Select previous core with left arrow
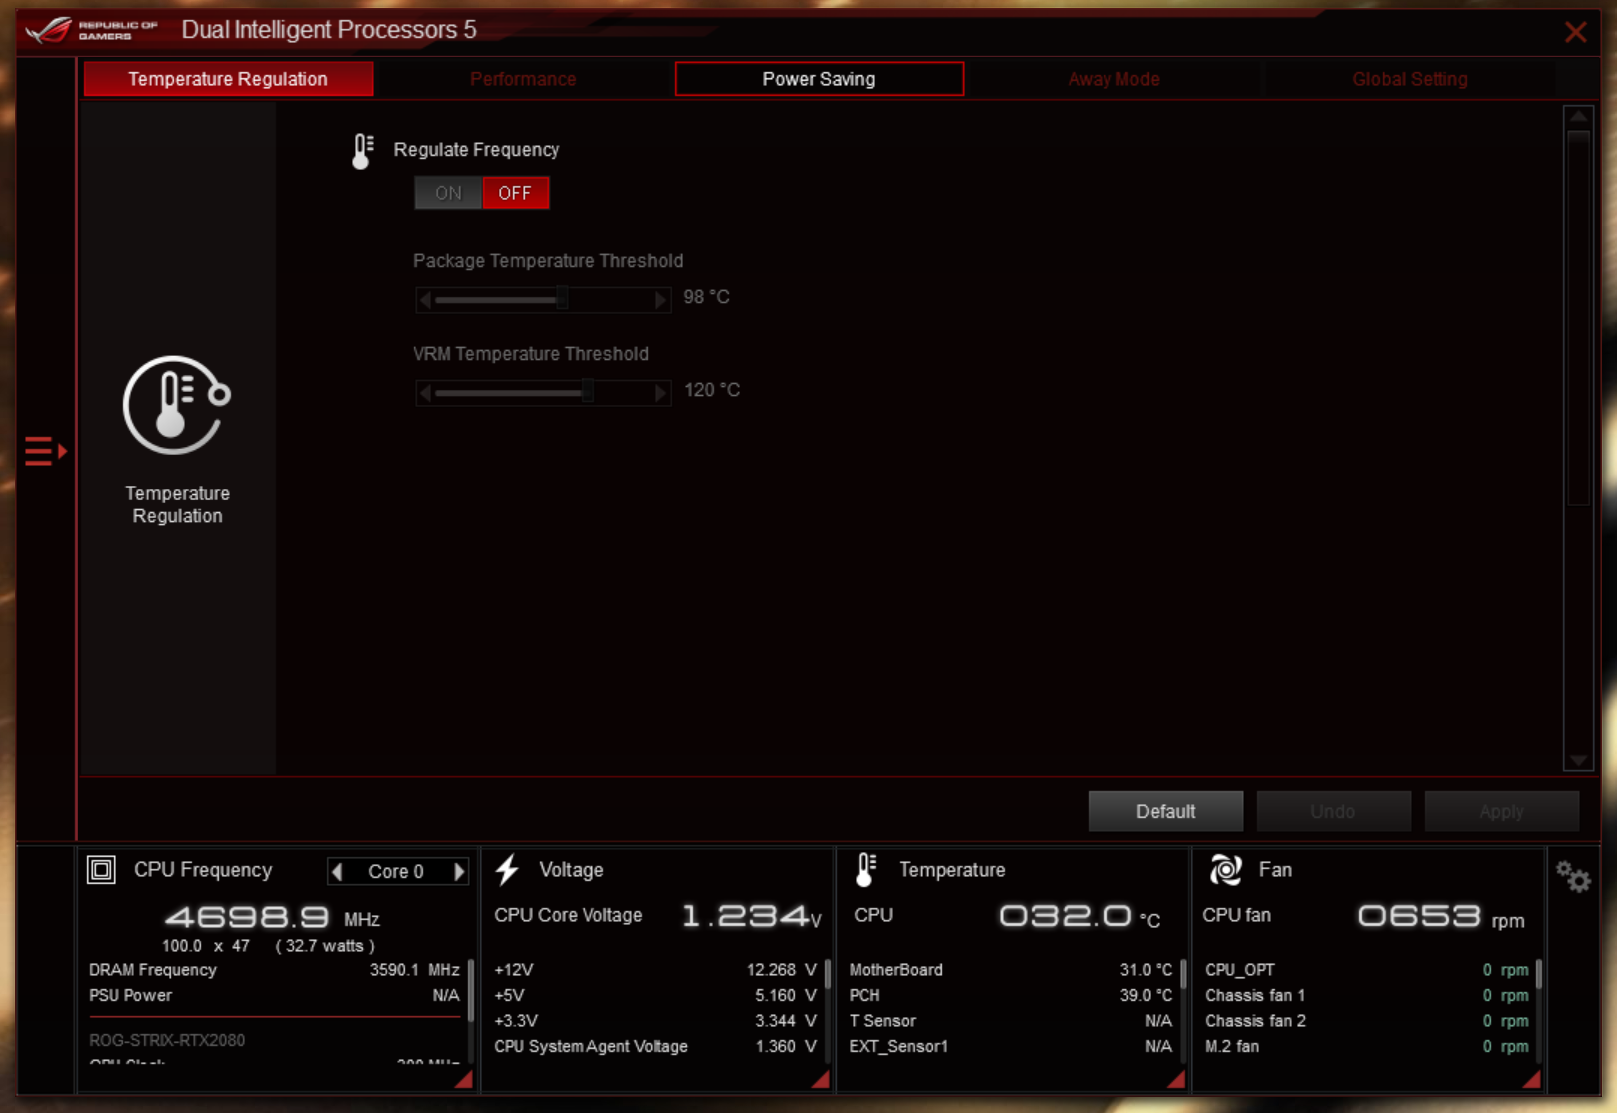 (338, 871)
